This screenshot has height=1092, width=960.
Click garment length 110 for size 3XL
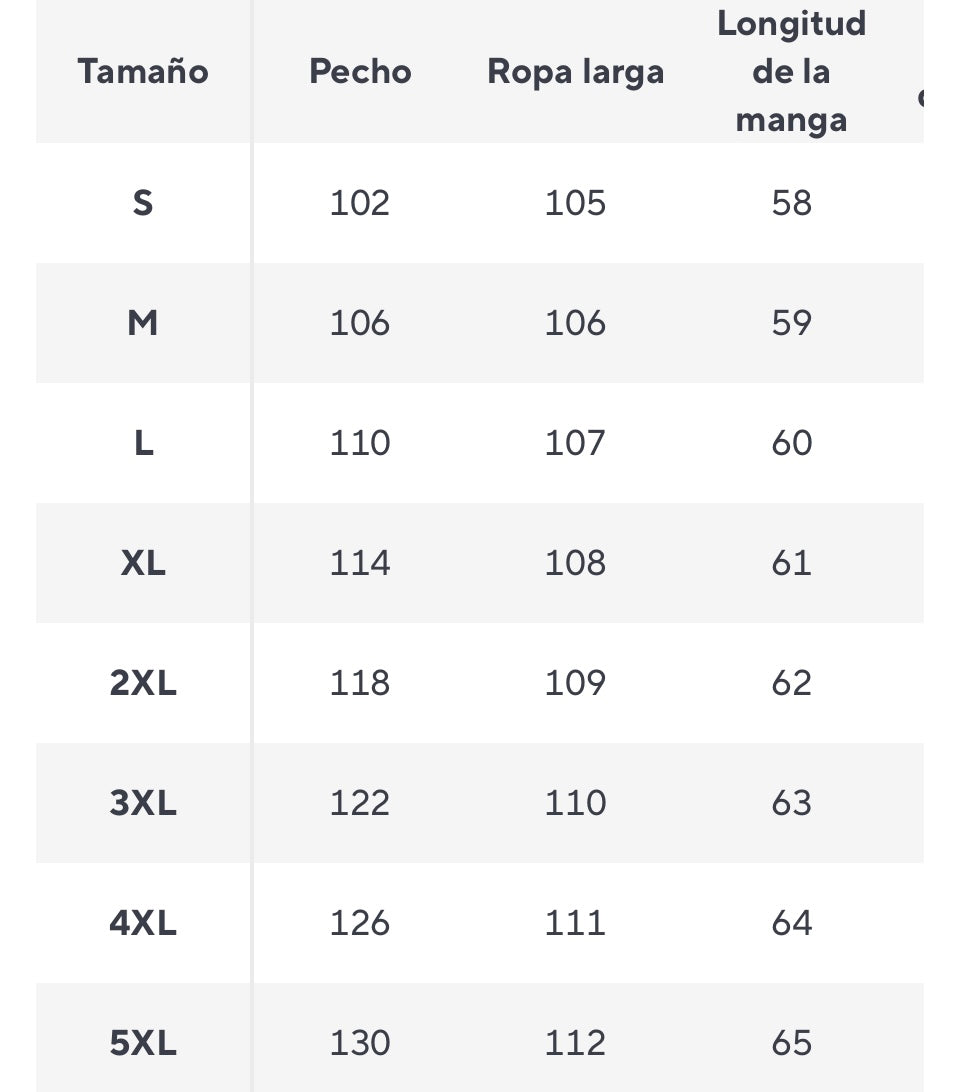(575, 803)
